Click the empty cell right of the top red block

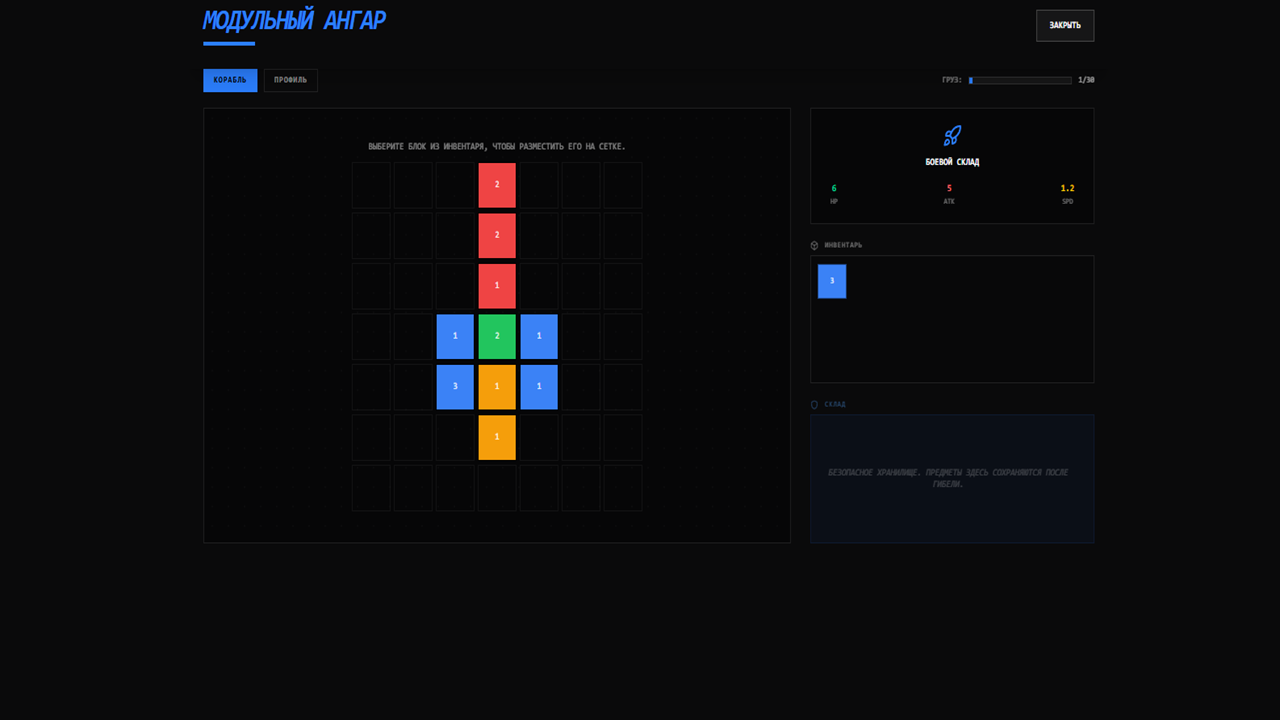click(539, 185)
